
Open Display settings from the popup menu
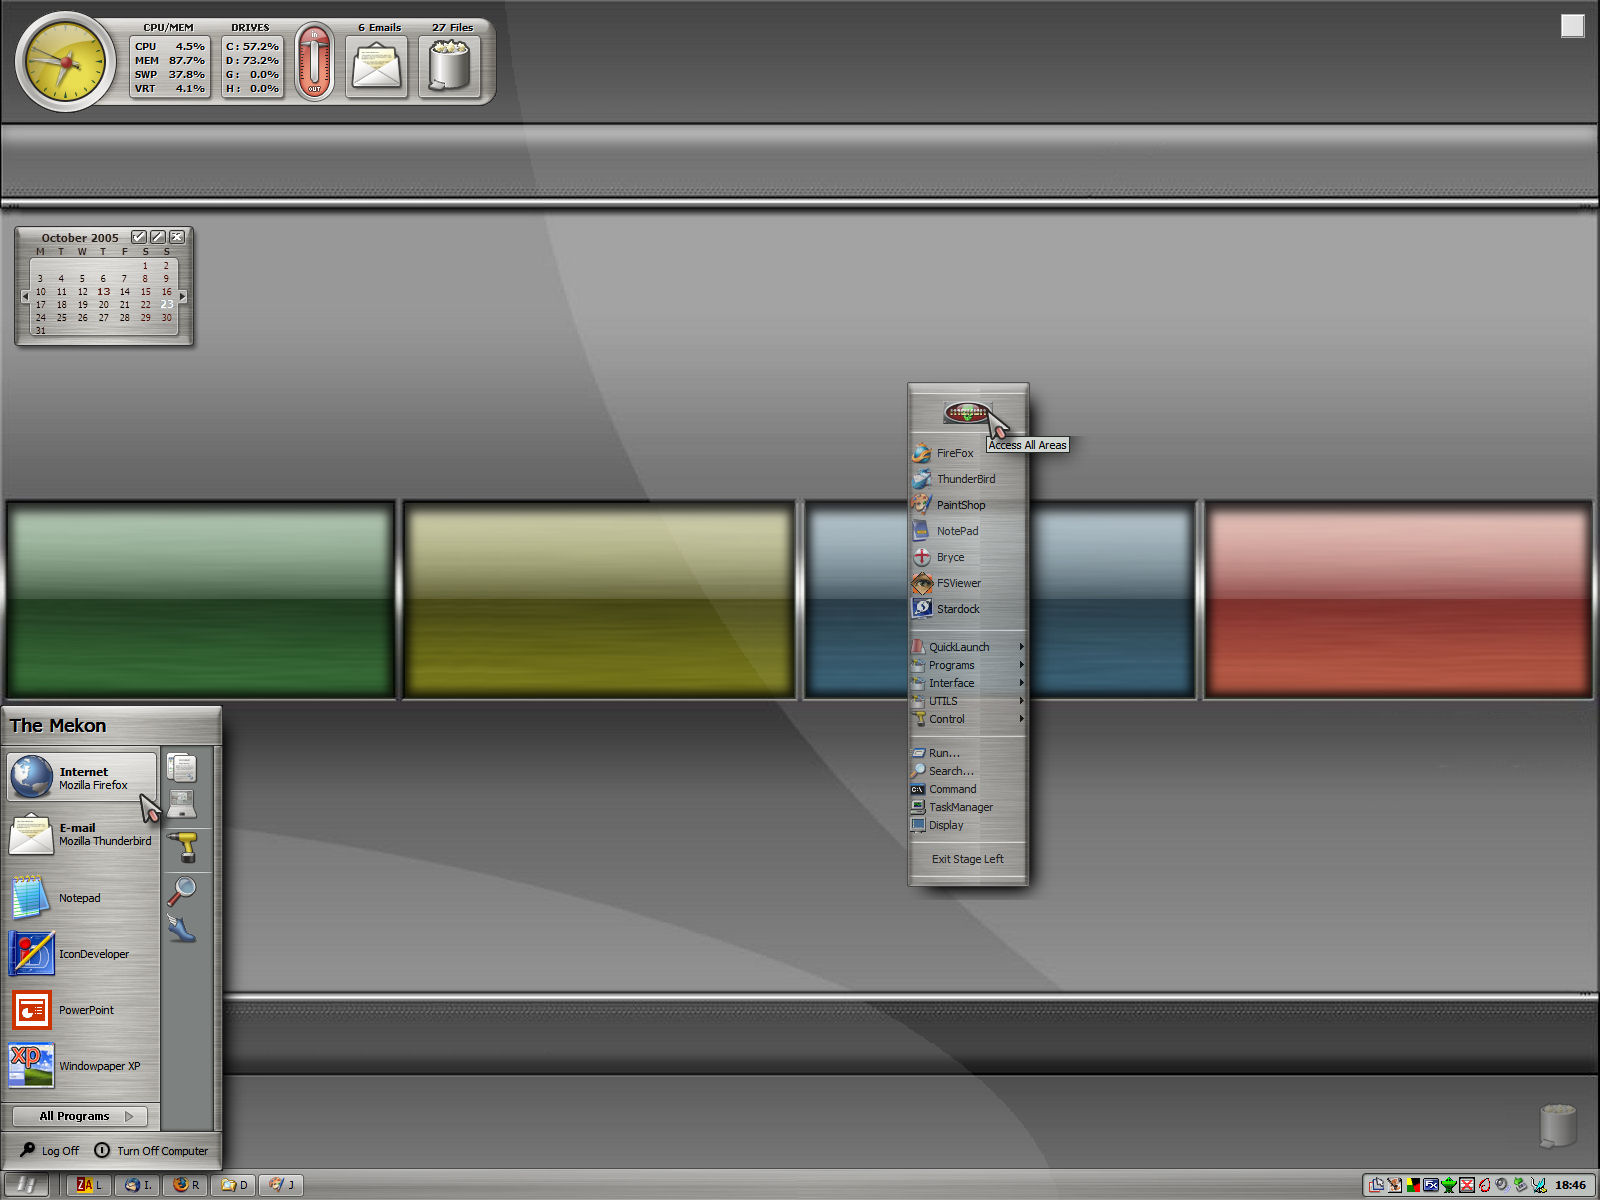968,825
